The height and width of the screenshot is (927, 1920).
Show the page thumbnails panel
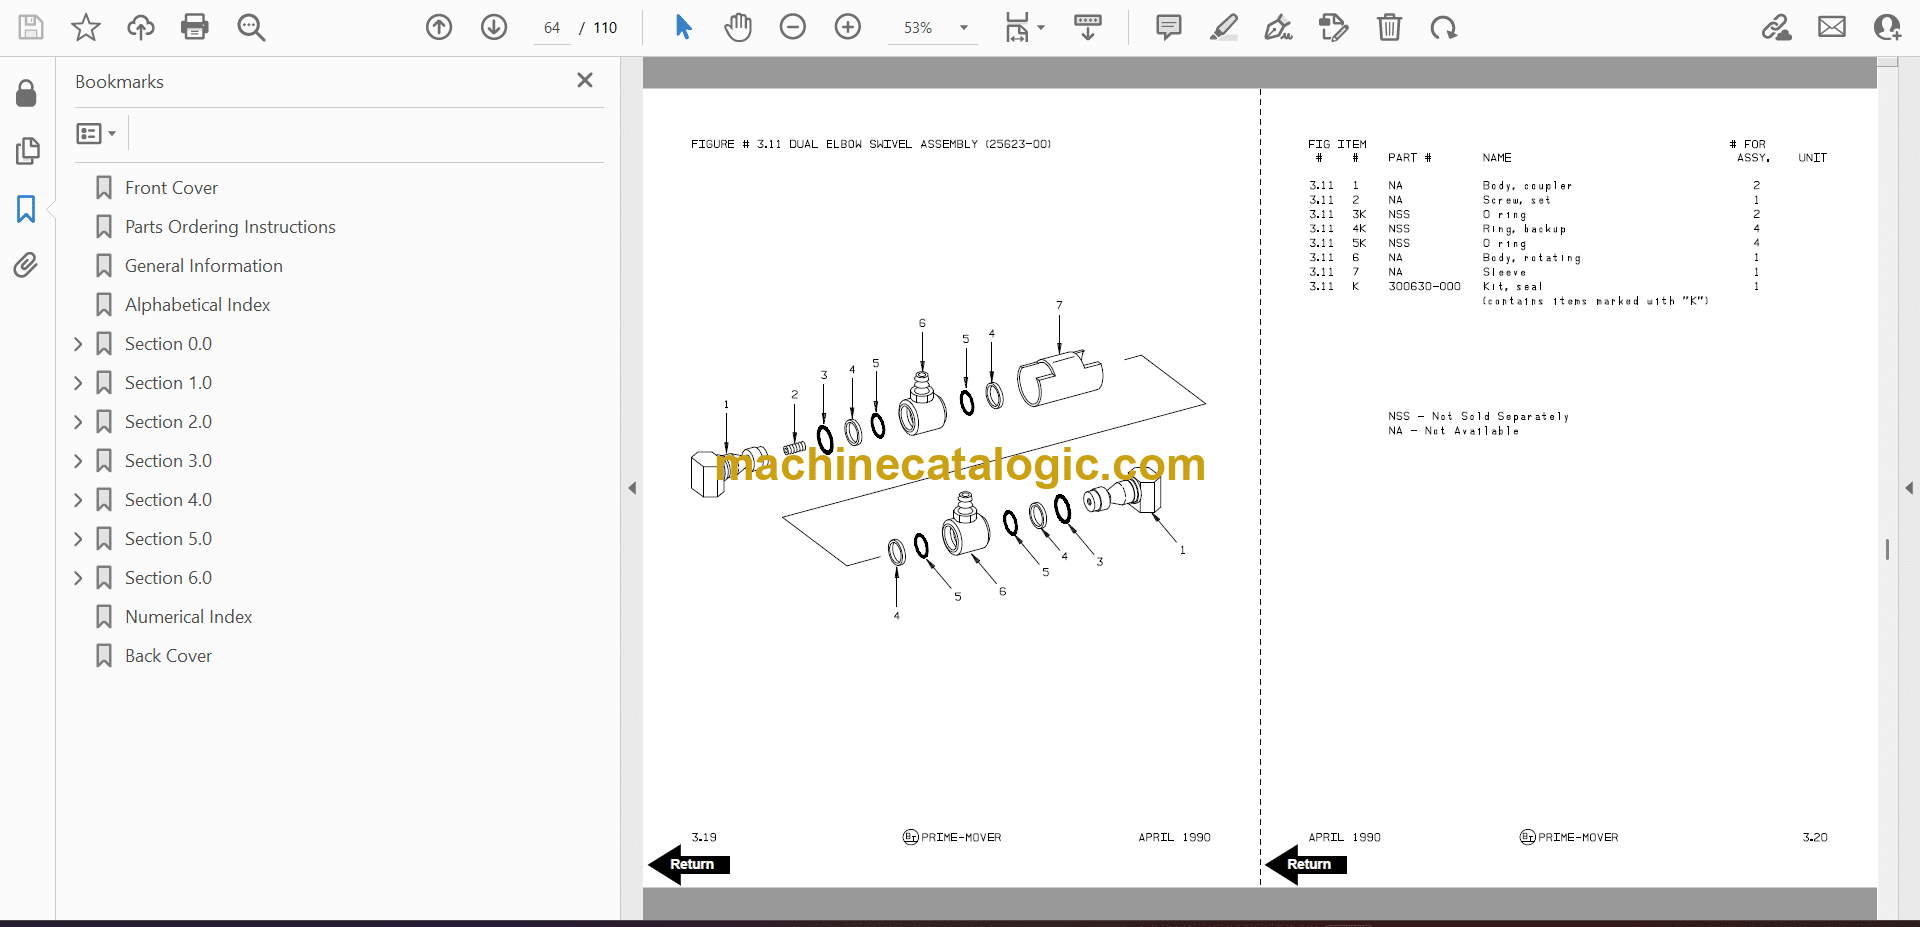[x=27, y=151]
